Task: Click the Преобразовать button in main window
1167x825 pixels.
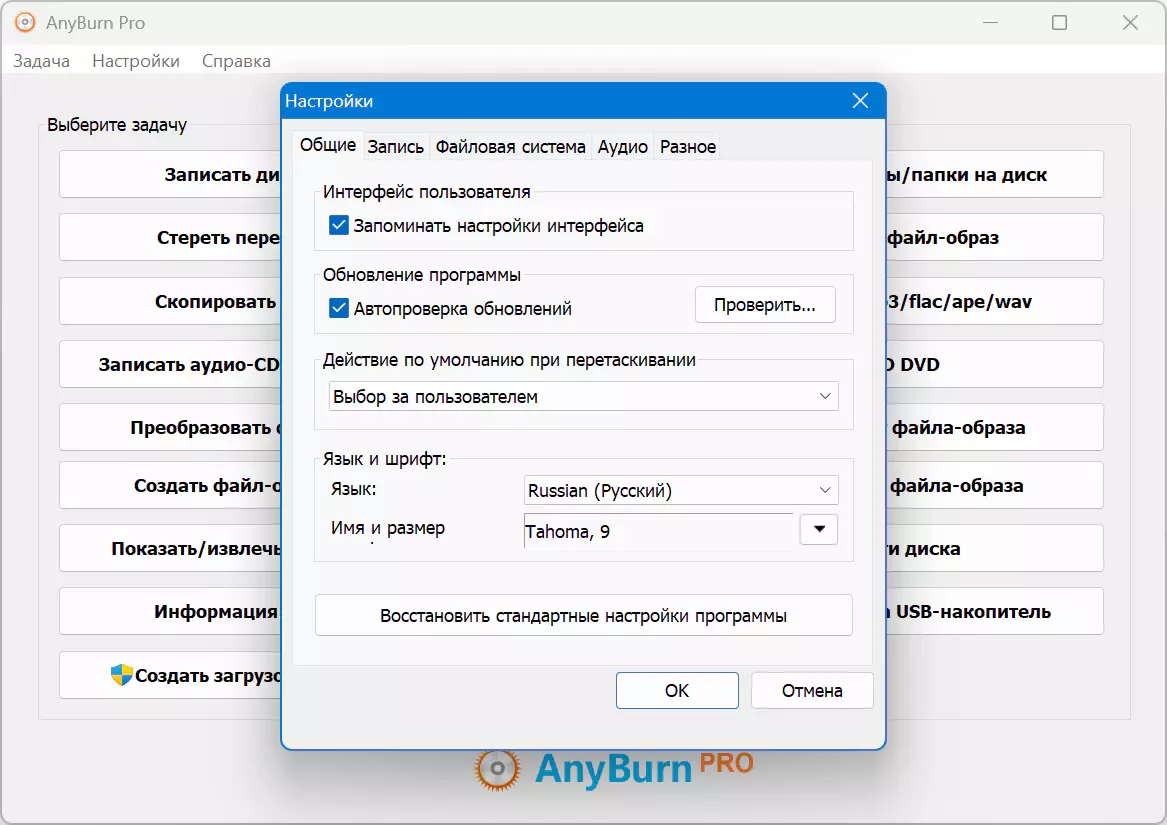Action: tap(170, 427)
